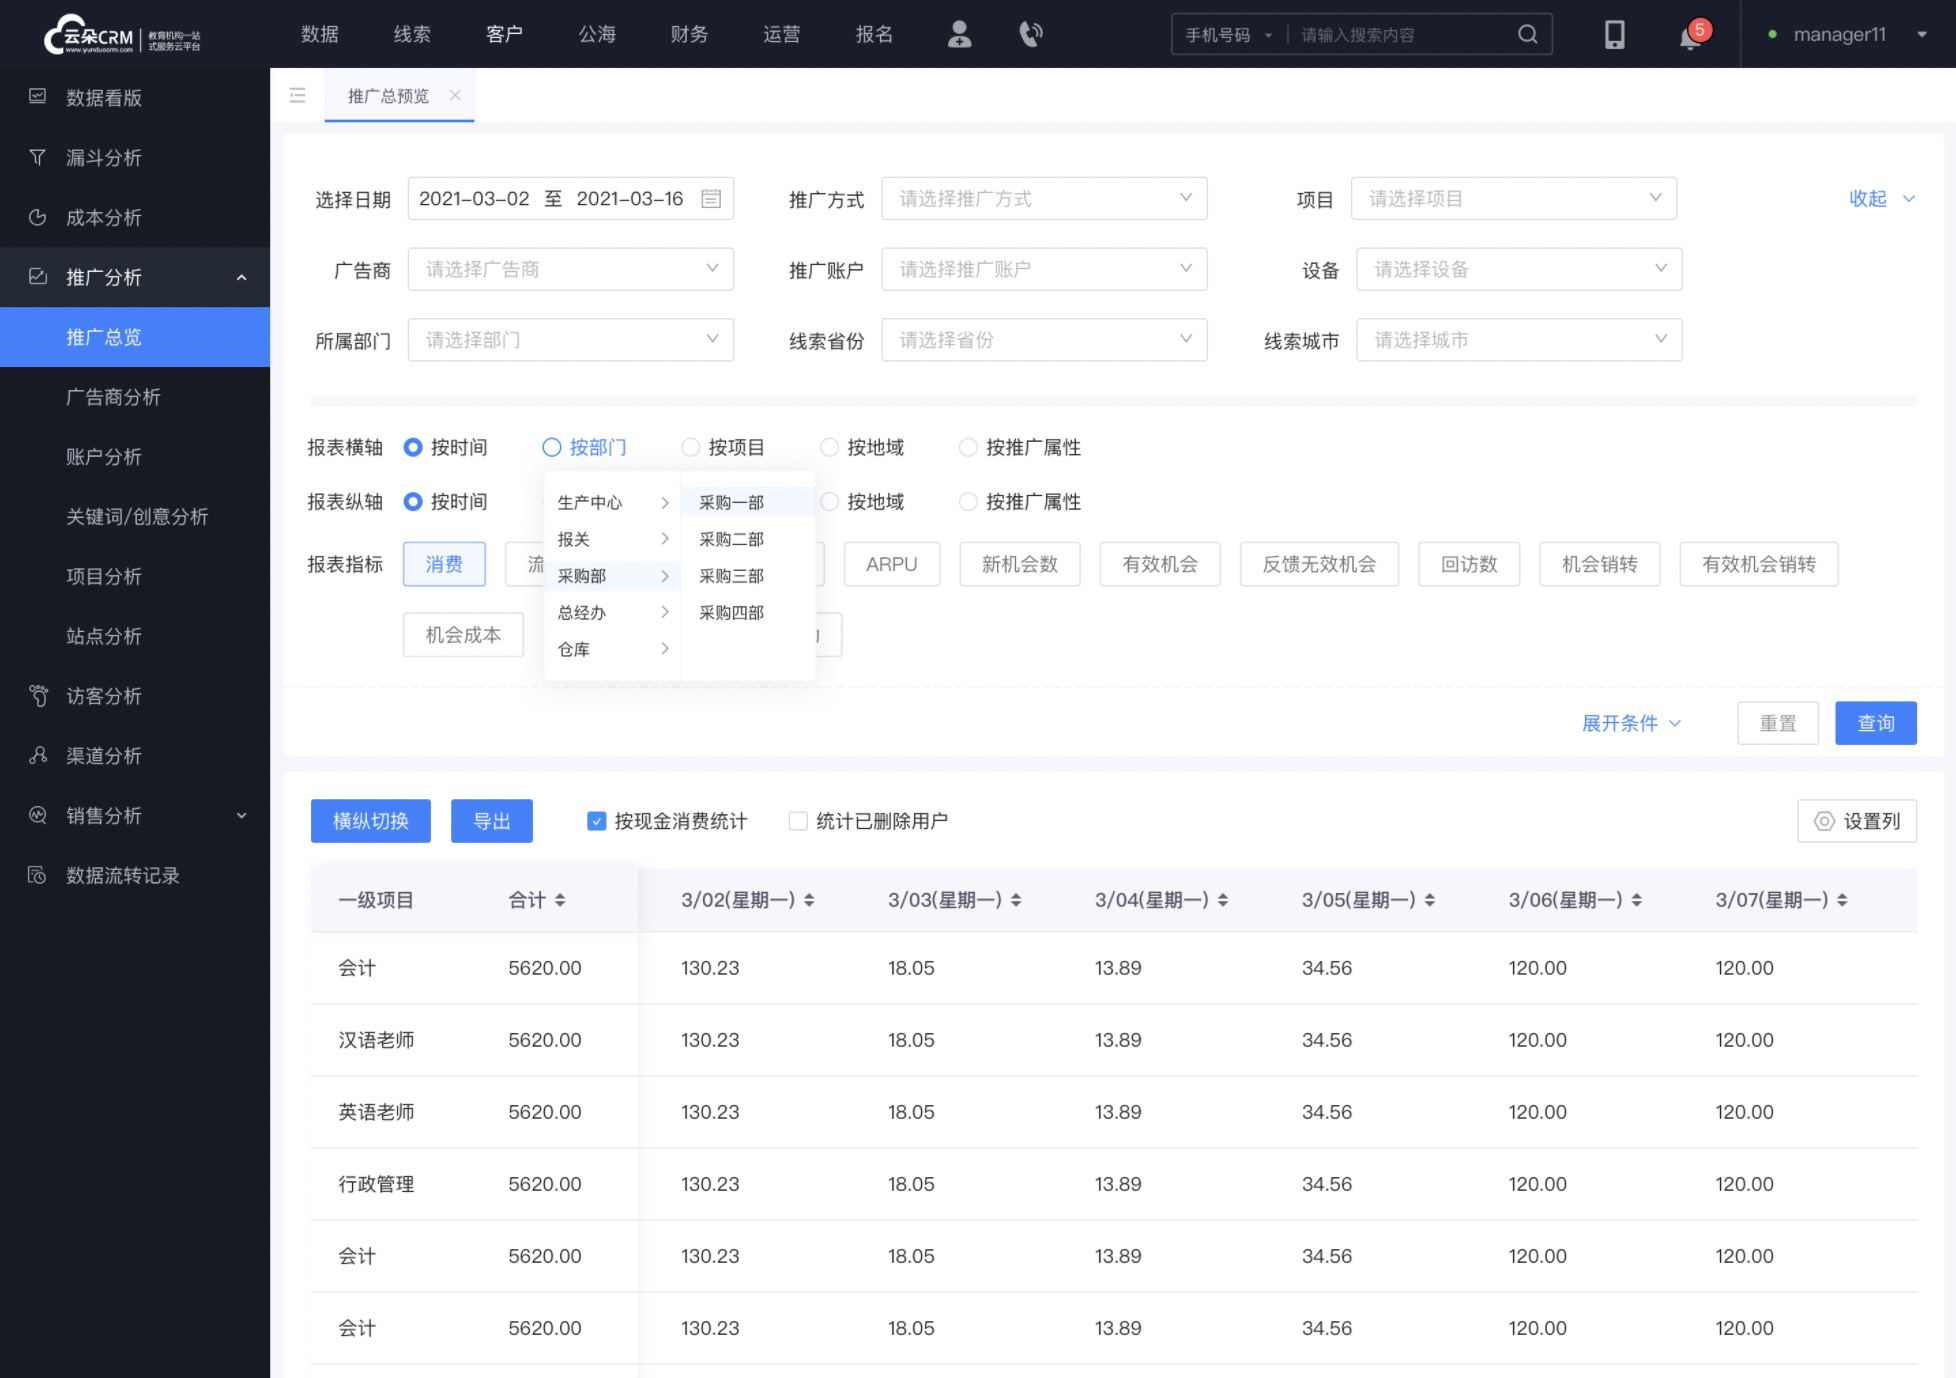1956x1378 pixels.
Task: Click 查询 query button
Action: point(1875,723)
